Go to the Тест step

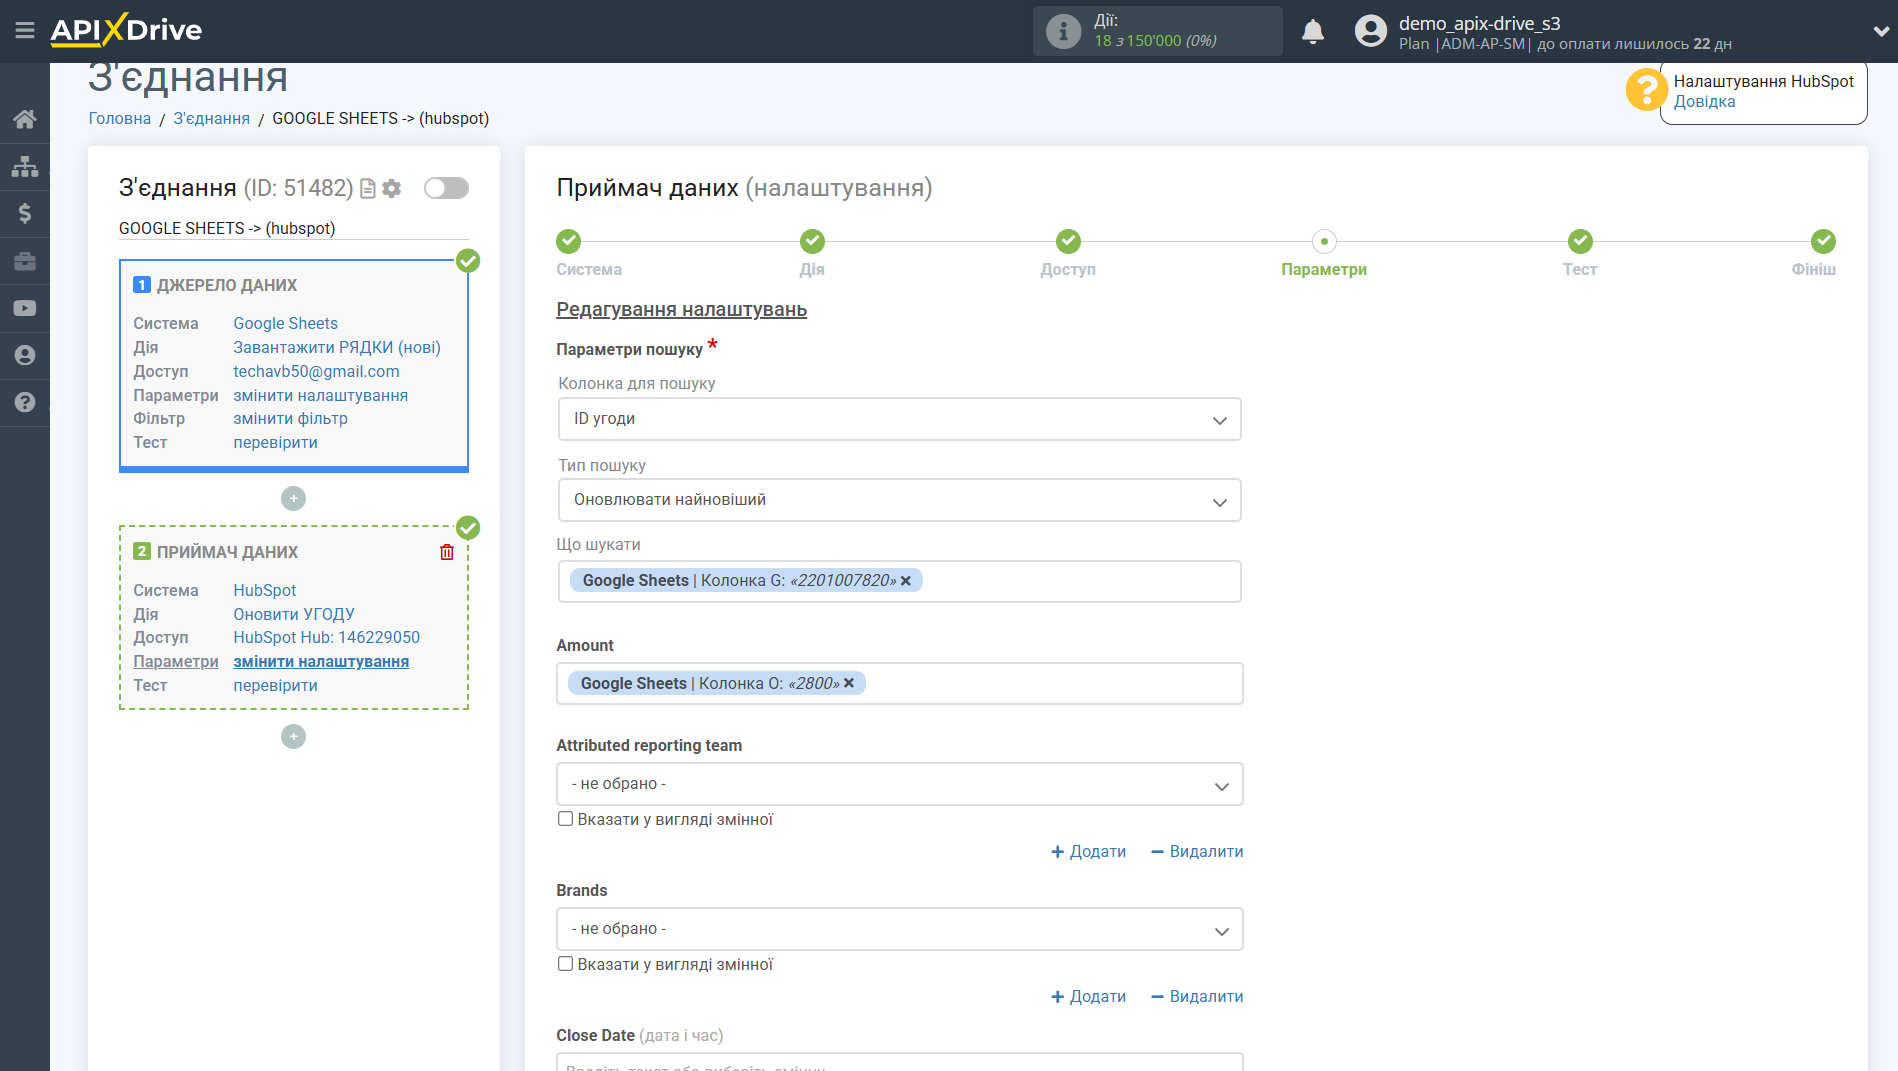1580,241
